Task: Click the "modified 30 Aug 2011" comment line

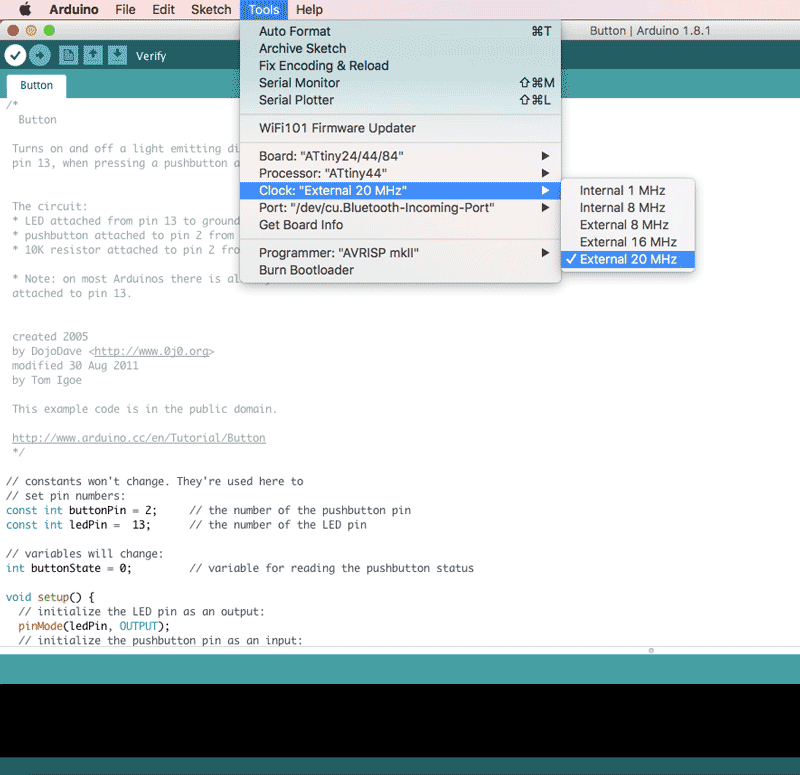Action: click(x=75, y=365)
